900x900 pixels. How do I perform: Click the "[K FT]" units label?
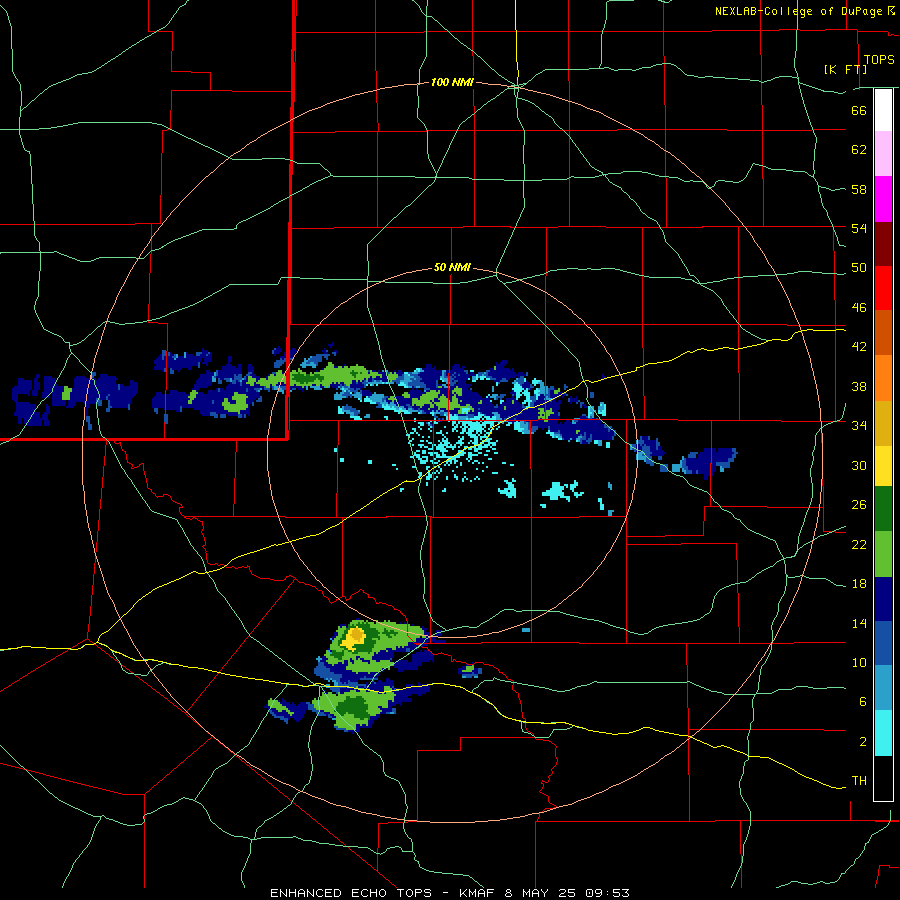[845, 69]
